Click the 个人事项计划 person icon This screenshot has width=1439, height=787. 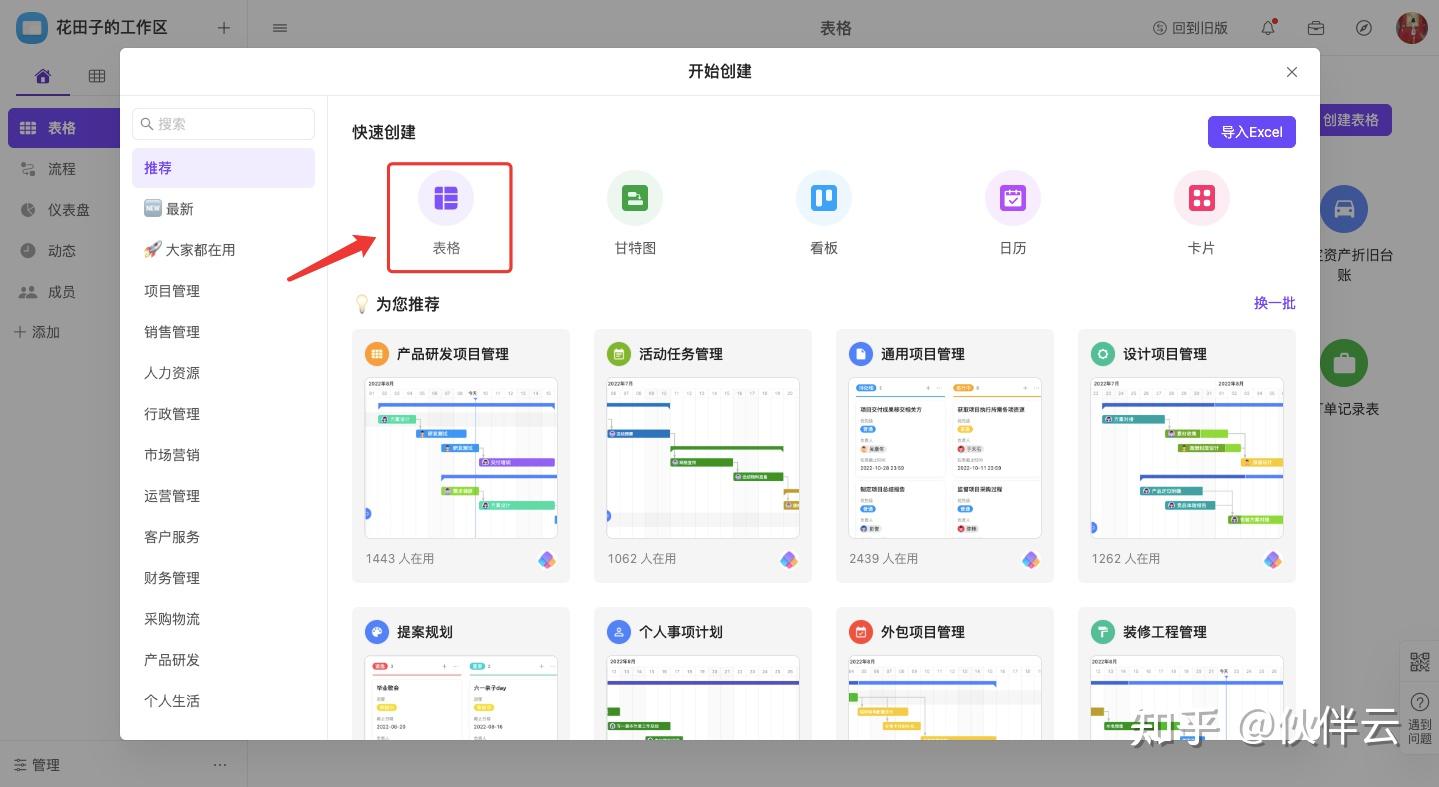[619, 632]
